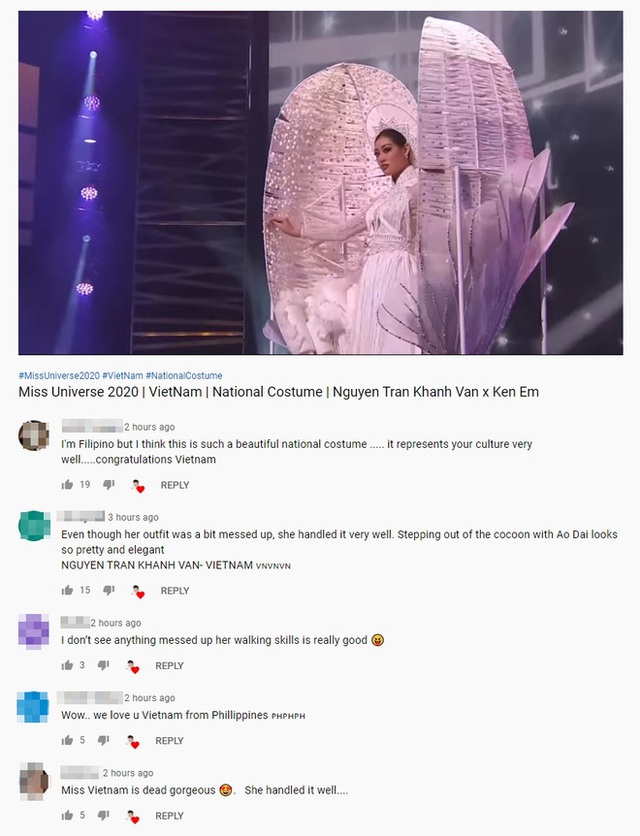Viewport: 640px width, 836px height.
Task: Reply to the 'Miss Vietnam is dead gorgeous' comment
Action: click(169, 816)
